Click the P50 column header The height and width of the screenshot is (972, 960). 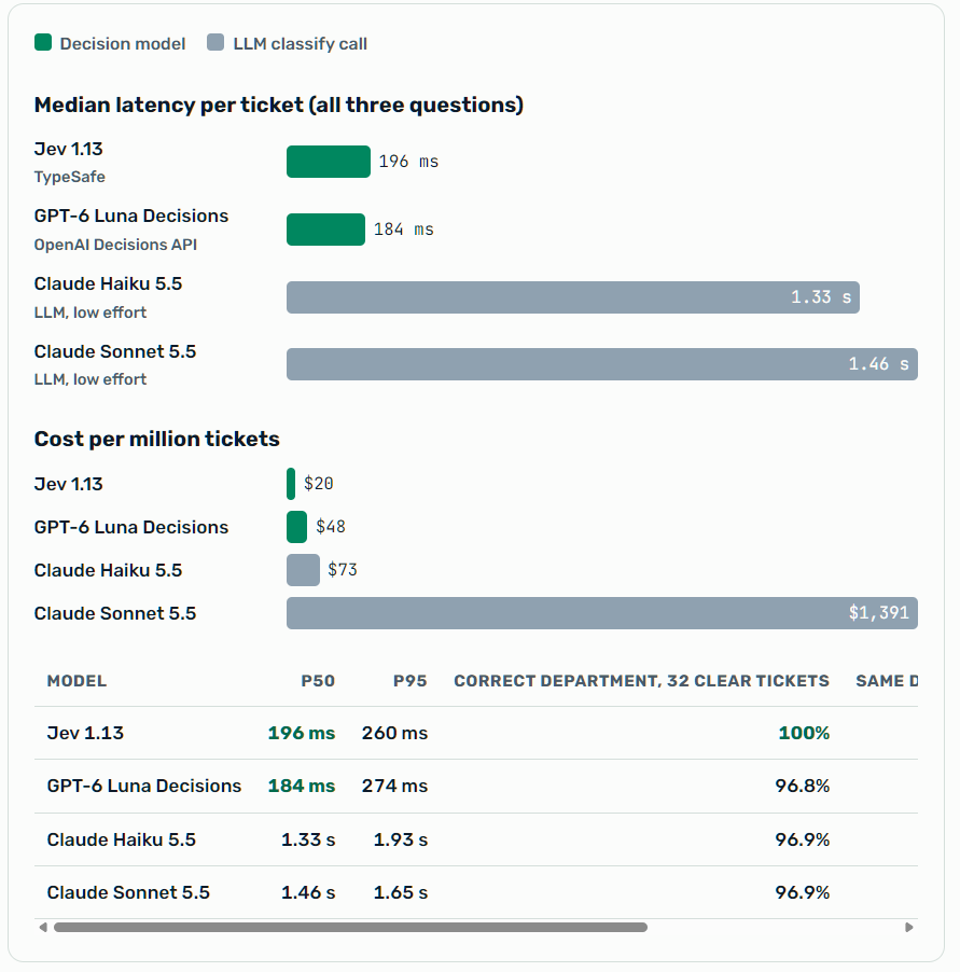click(x=318, y=681)
